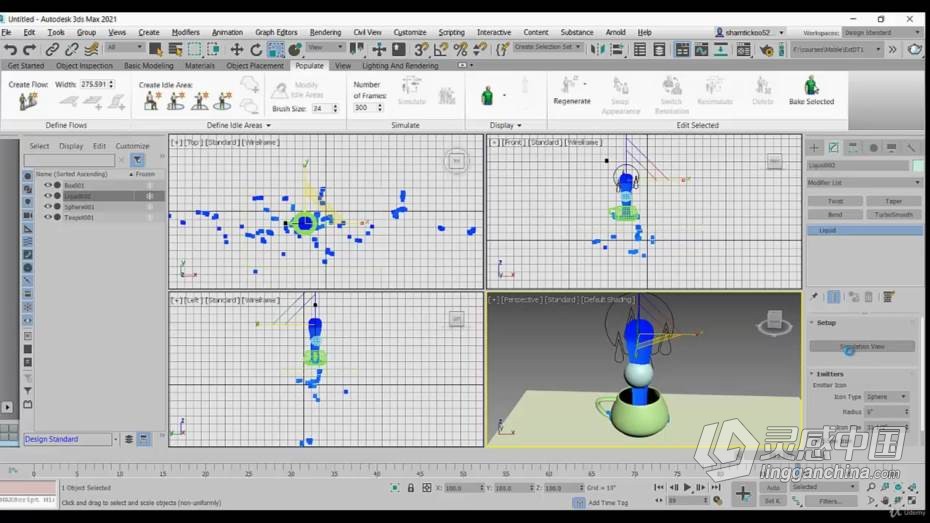Click the Scene Explorer filter funnel button
Screen dimensions: 930x523
[137, 160]
